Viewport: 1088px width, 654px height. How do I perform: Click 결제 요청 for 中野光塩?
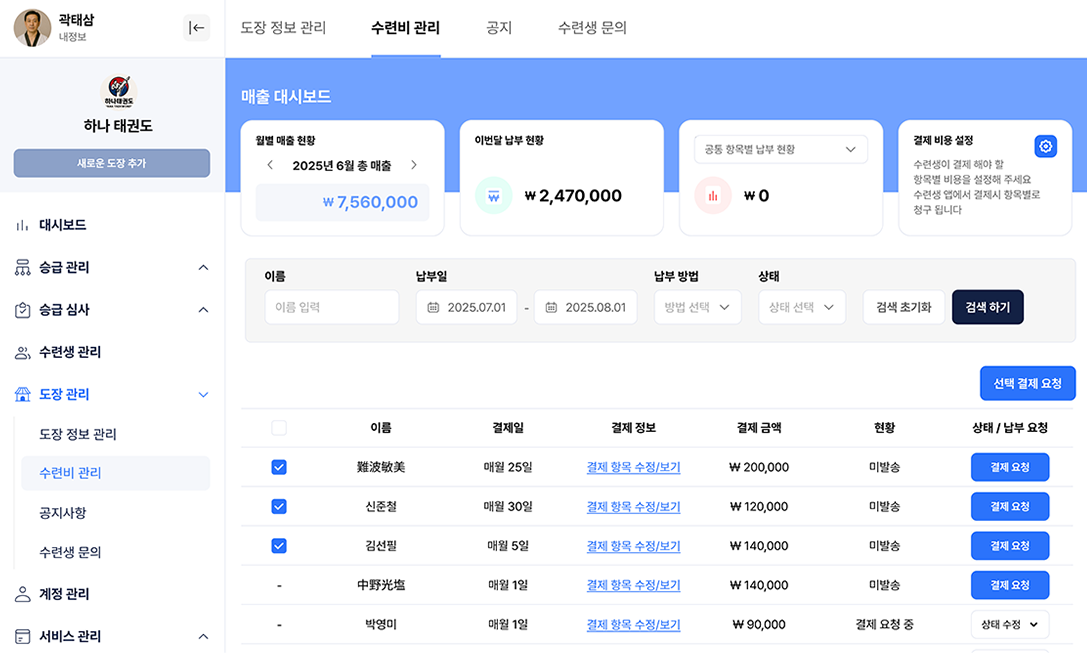coord(1010,585)
